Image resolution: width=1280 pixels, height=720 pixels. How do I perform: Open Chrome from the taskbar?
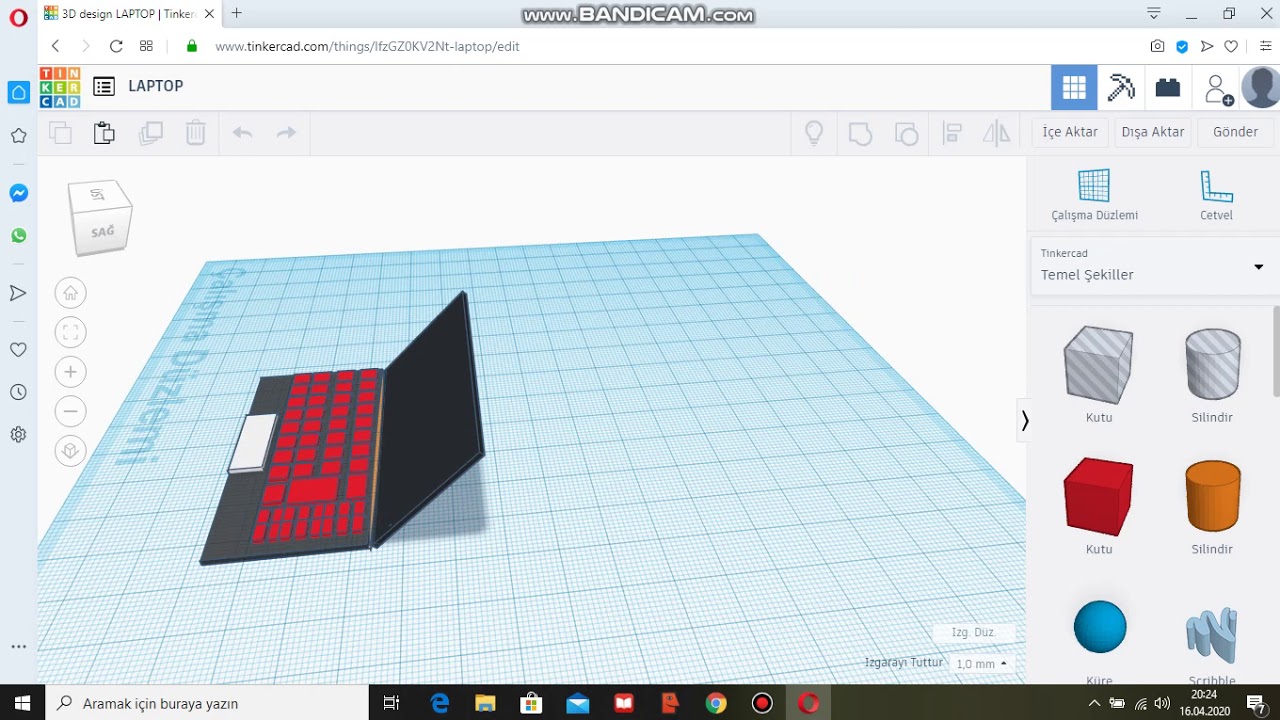(716, 703)
